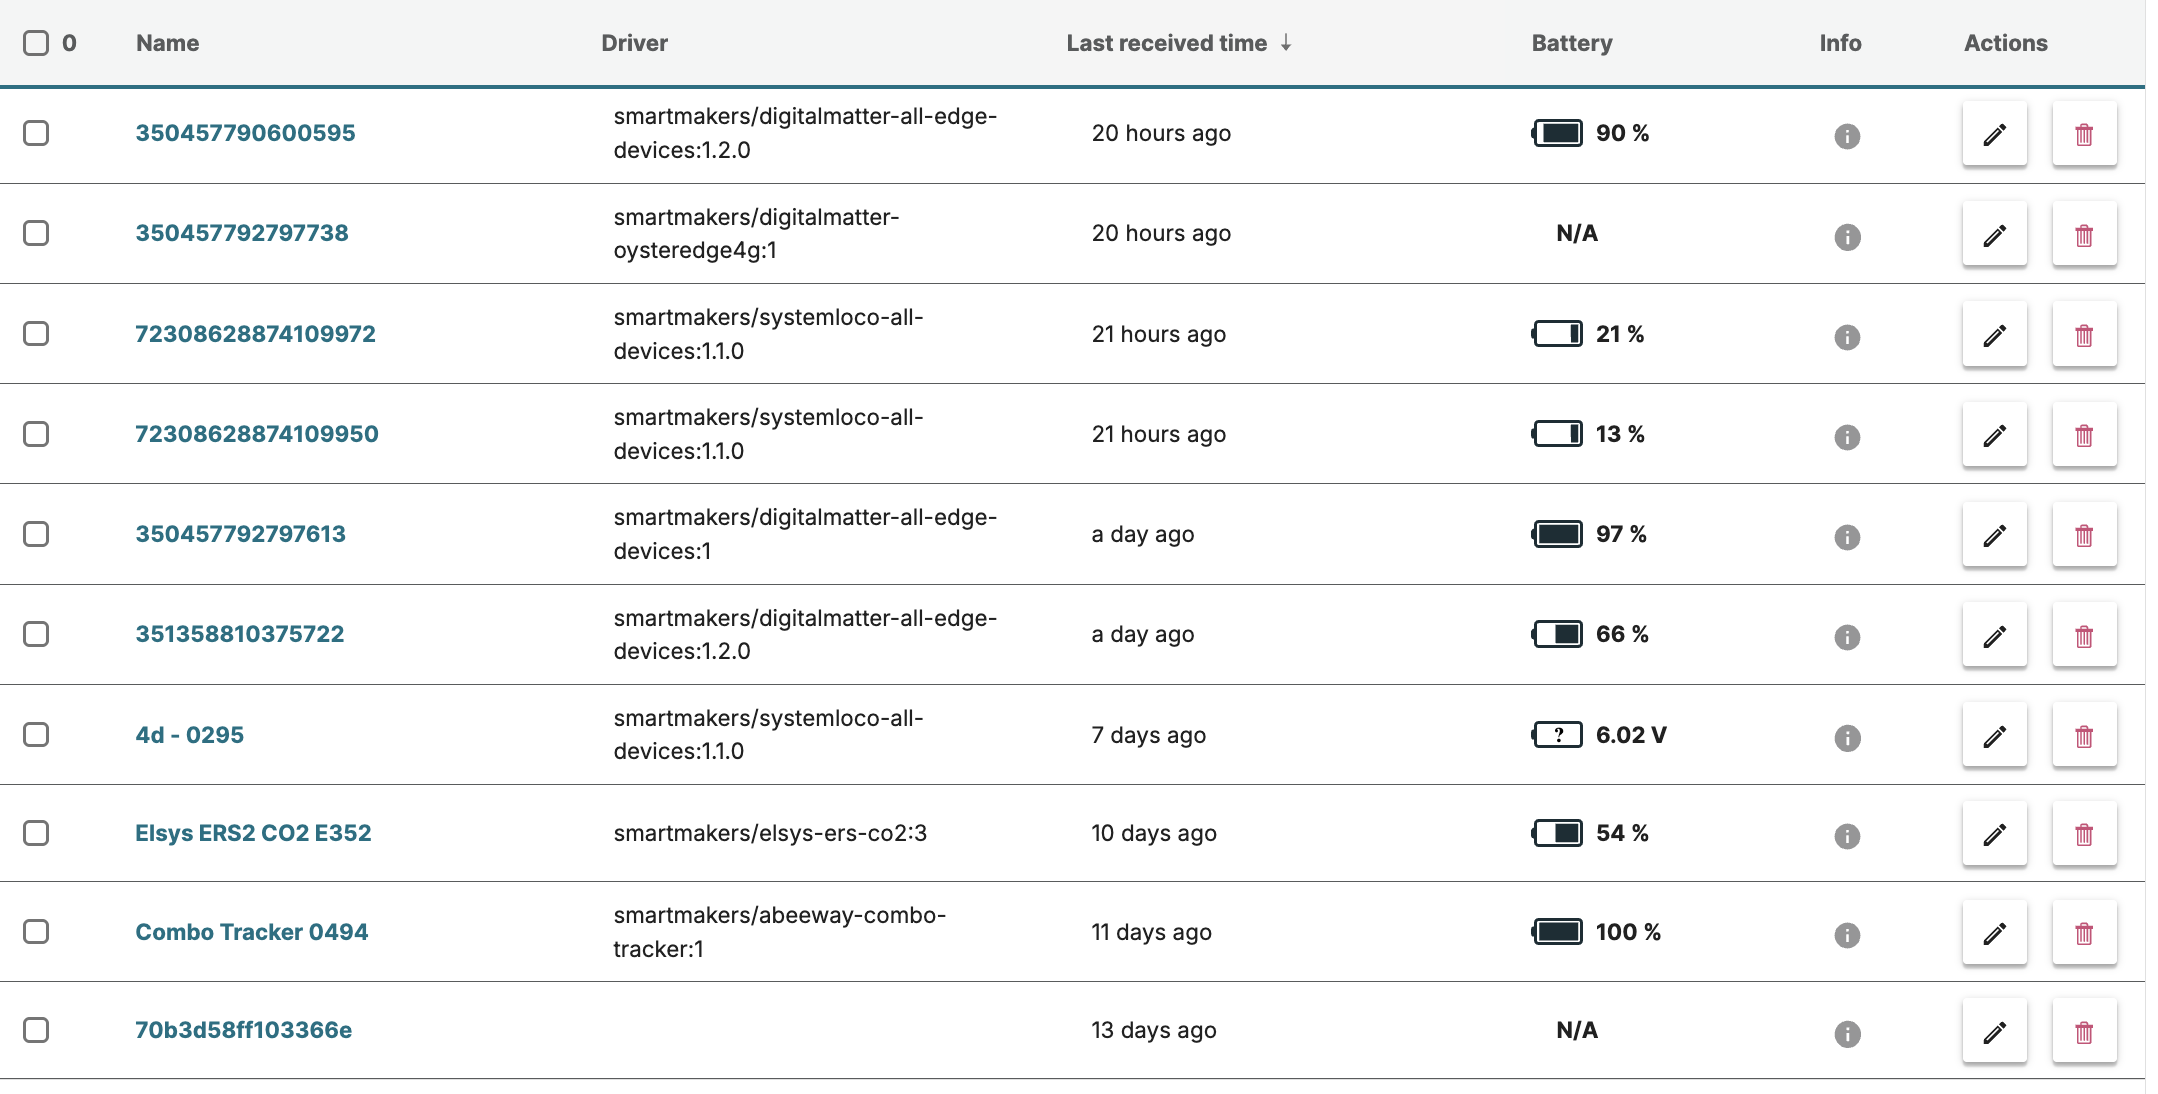Tick checkbox for 4d - 0295 row
This screenshot has width=2158, height=1094.
point(36,735)
